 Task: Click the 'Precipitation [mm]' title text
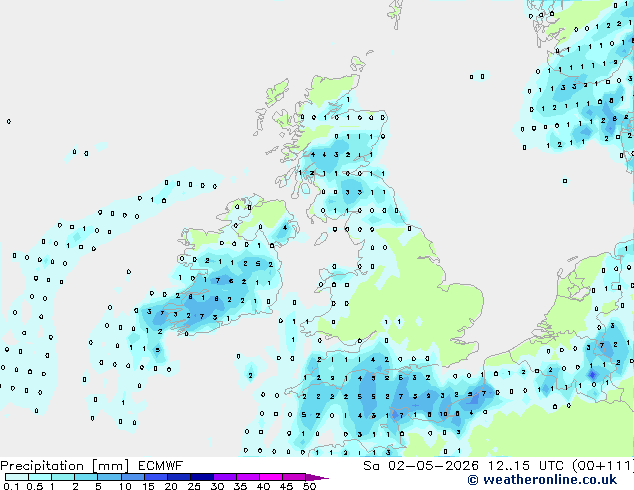pos(65,466)
